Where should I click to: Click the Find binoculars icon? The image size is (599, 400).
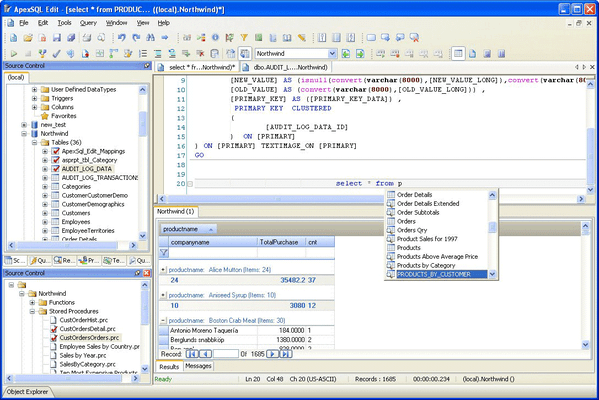point(150,37)
